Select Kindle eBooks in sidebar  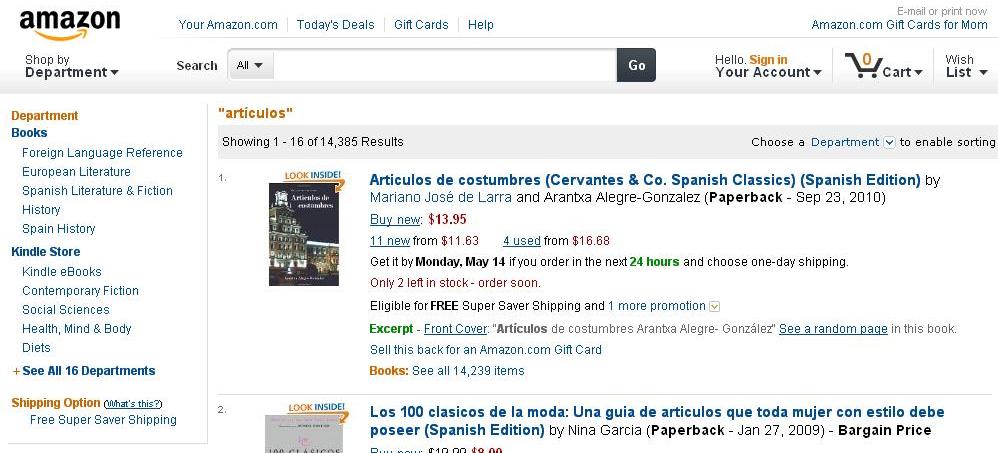coord(61,272)
